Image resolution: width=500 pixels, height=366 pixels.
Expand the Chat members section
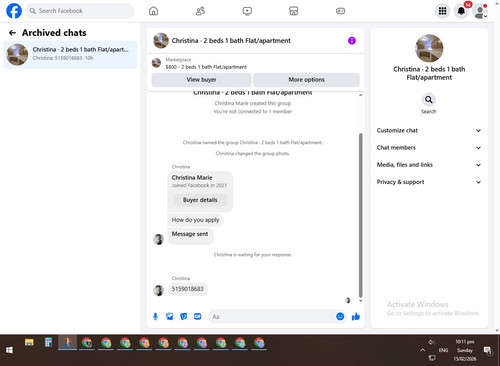(429, 148)
